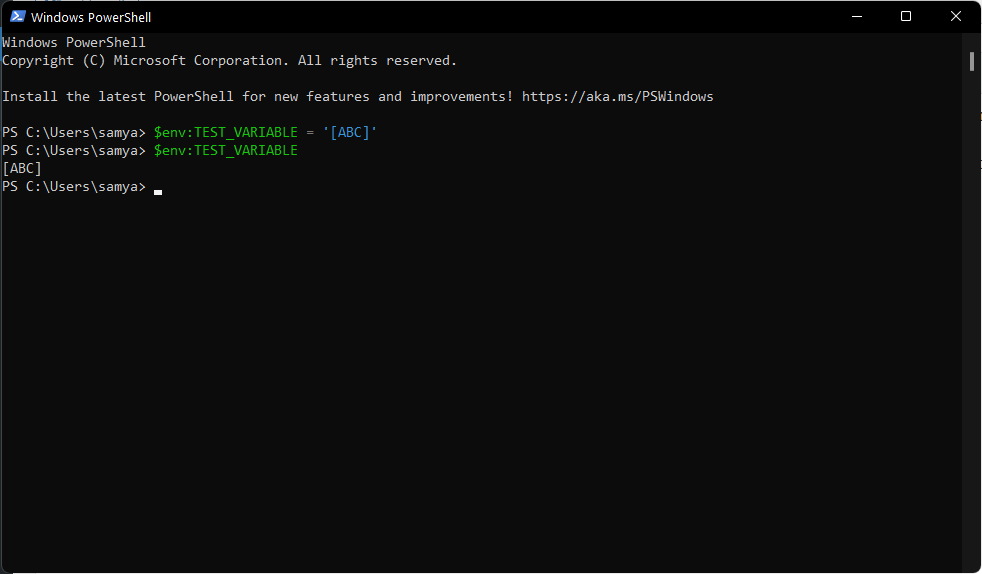This screenshot has width=982, height=574.
Task: Click the Windows PowerShell title bar text
Action: tap(91, 17)
